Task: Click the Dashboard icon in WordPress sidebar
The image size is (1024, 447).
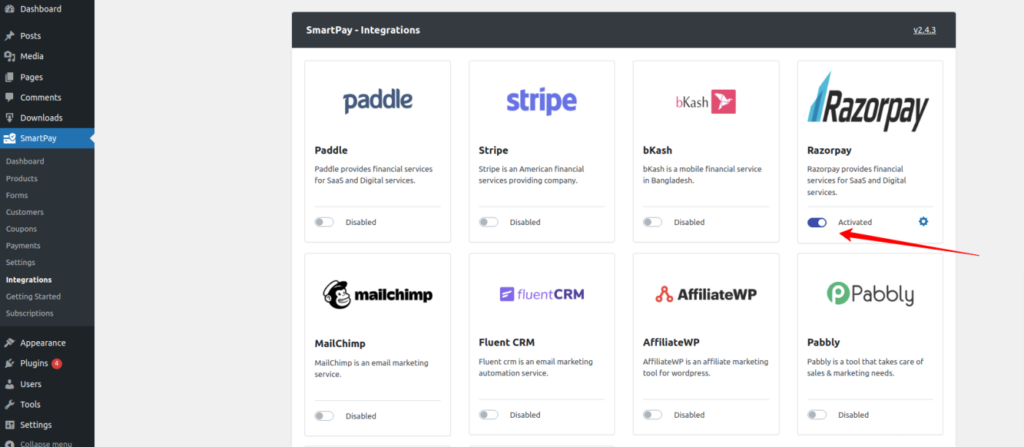Action: 9,9
